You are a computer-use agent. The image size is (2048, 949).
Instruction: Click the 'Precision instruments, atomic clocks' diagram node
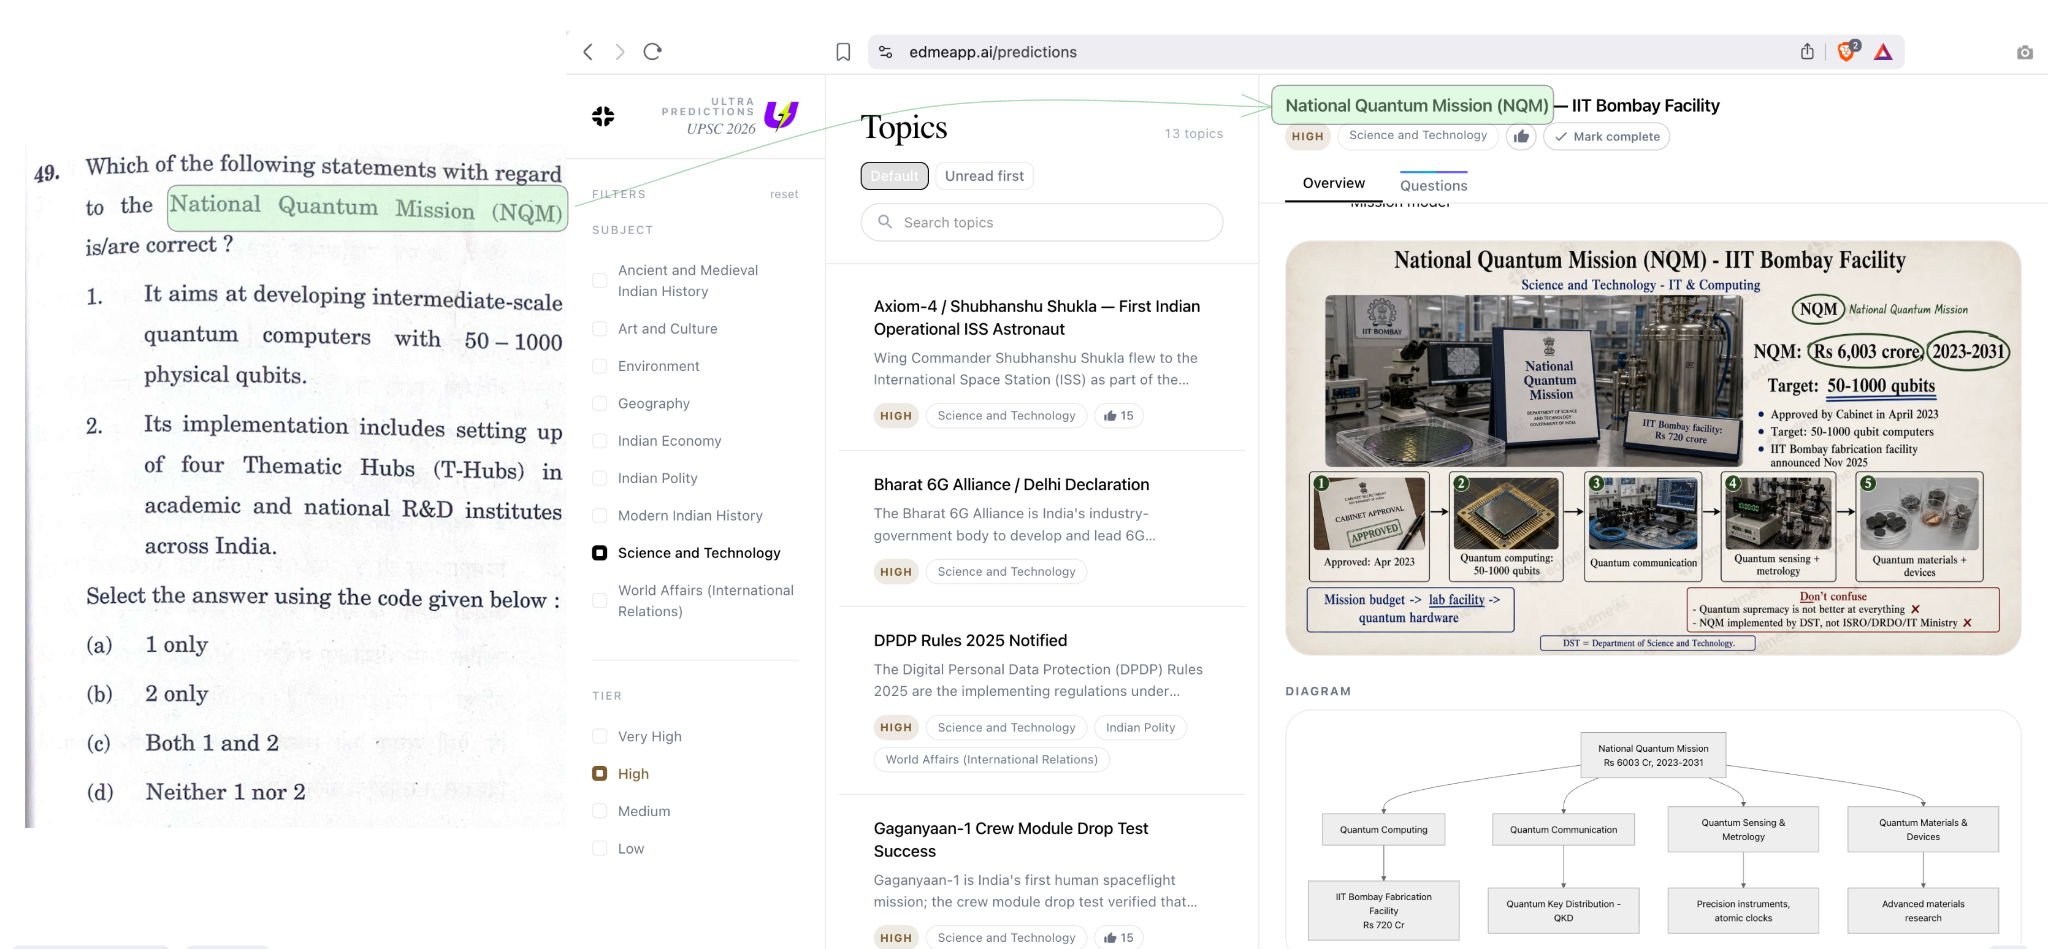1743,911
